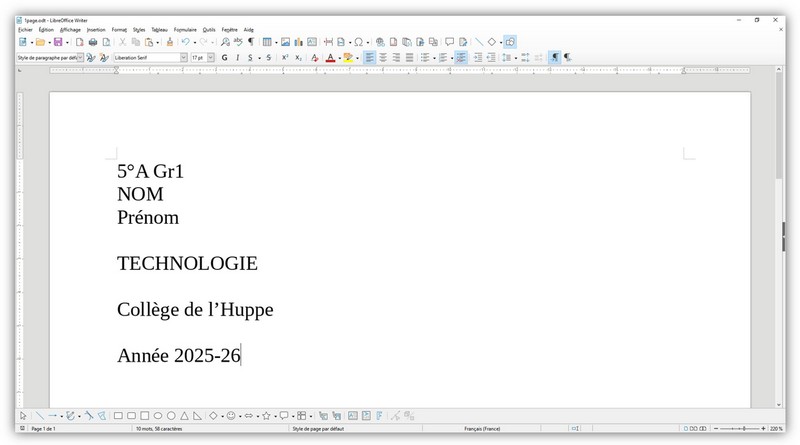Toggle Bold formatting (G button)
Image resolution: width=800 pixels, height=445 pixels.
[224, 58]
